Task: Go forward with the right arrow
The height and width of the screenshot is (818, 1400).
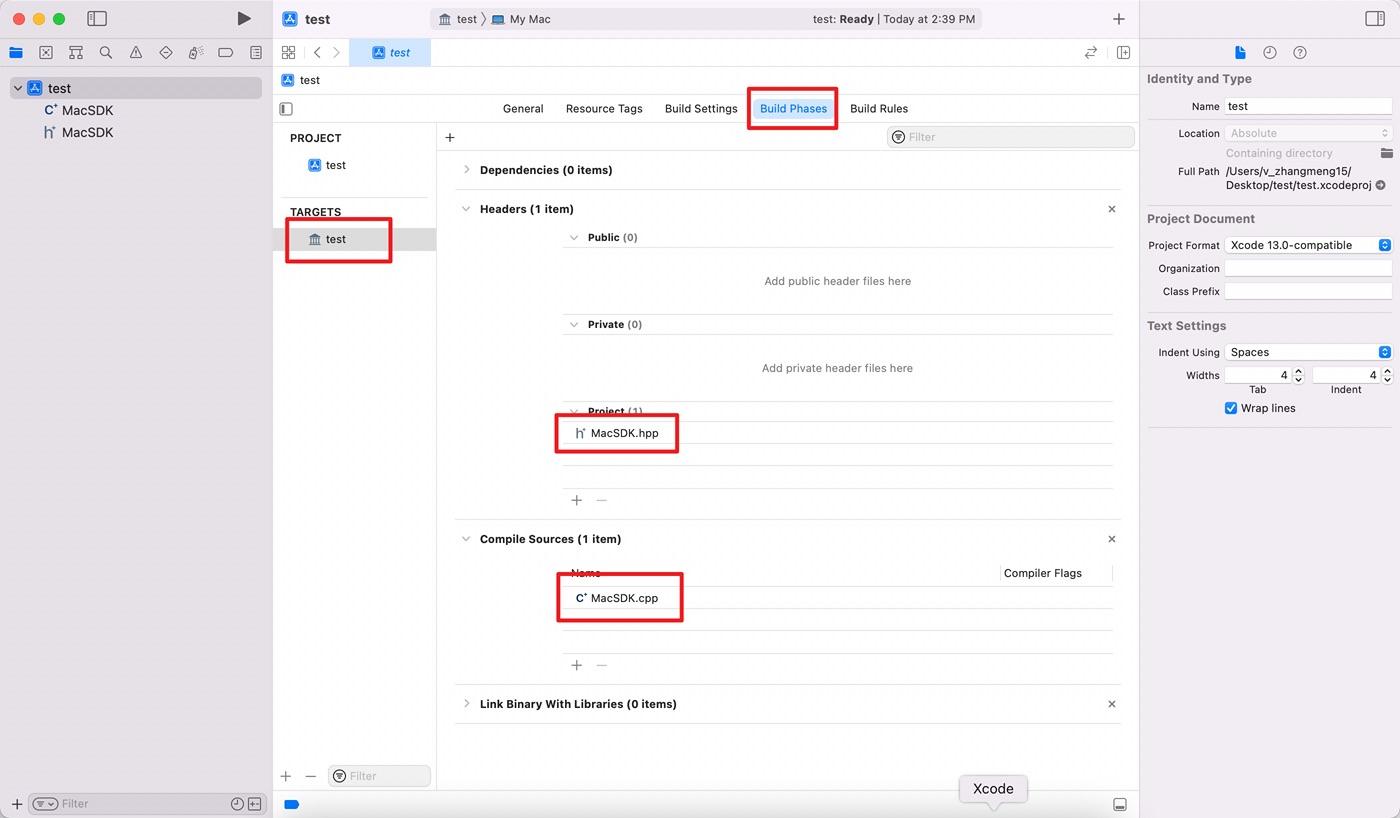Action: pos(337,53)
